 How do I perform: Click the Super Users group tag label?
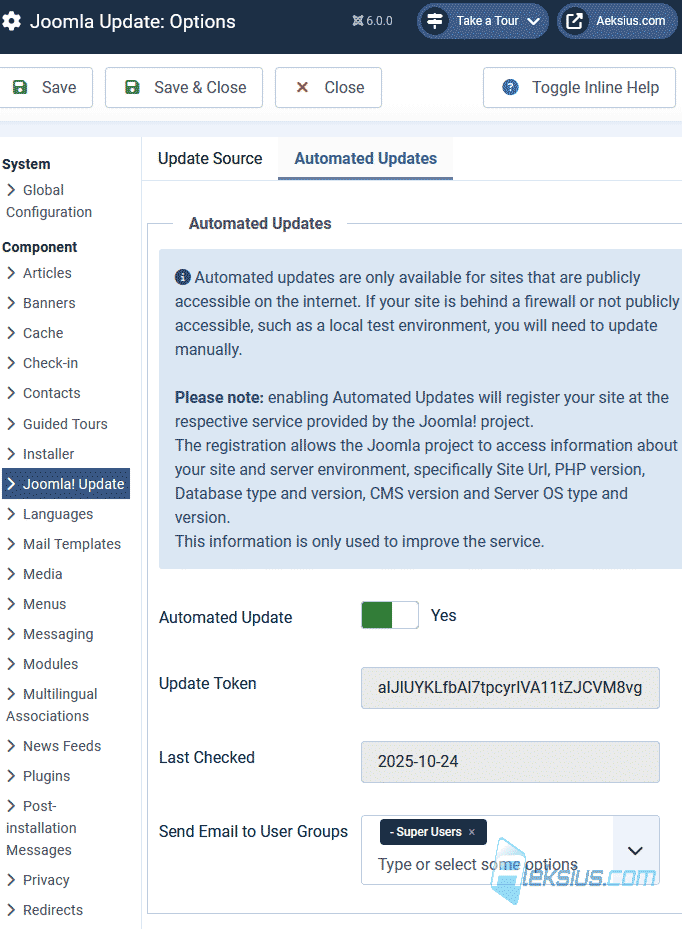(x=425, y=832)
